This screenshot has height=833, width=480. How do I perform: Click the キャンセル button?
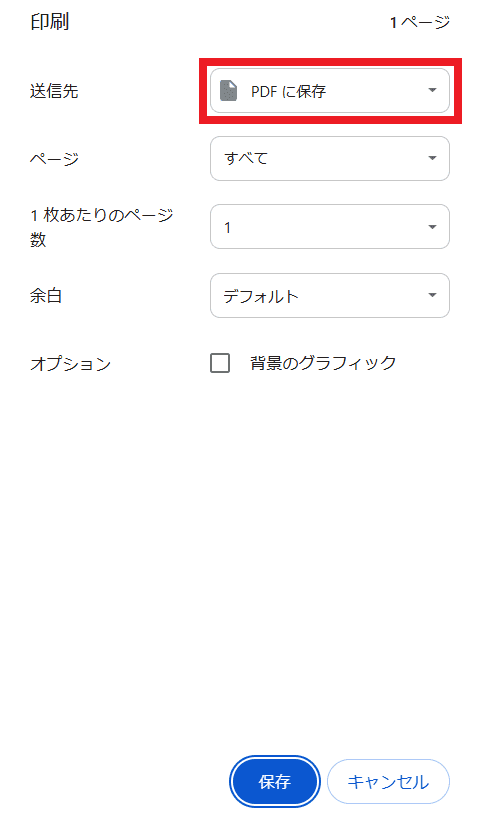point(388,781)
